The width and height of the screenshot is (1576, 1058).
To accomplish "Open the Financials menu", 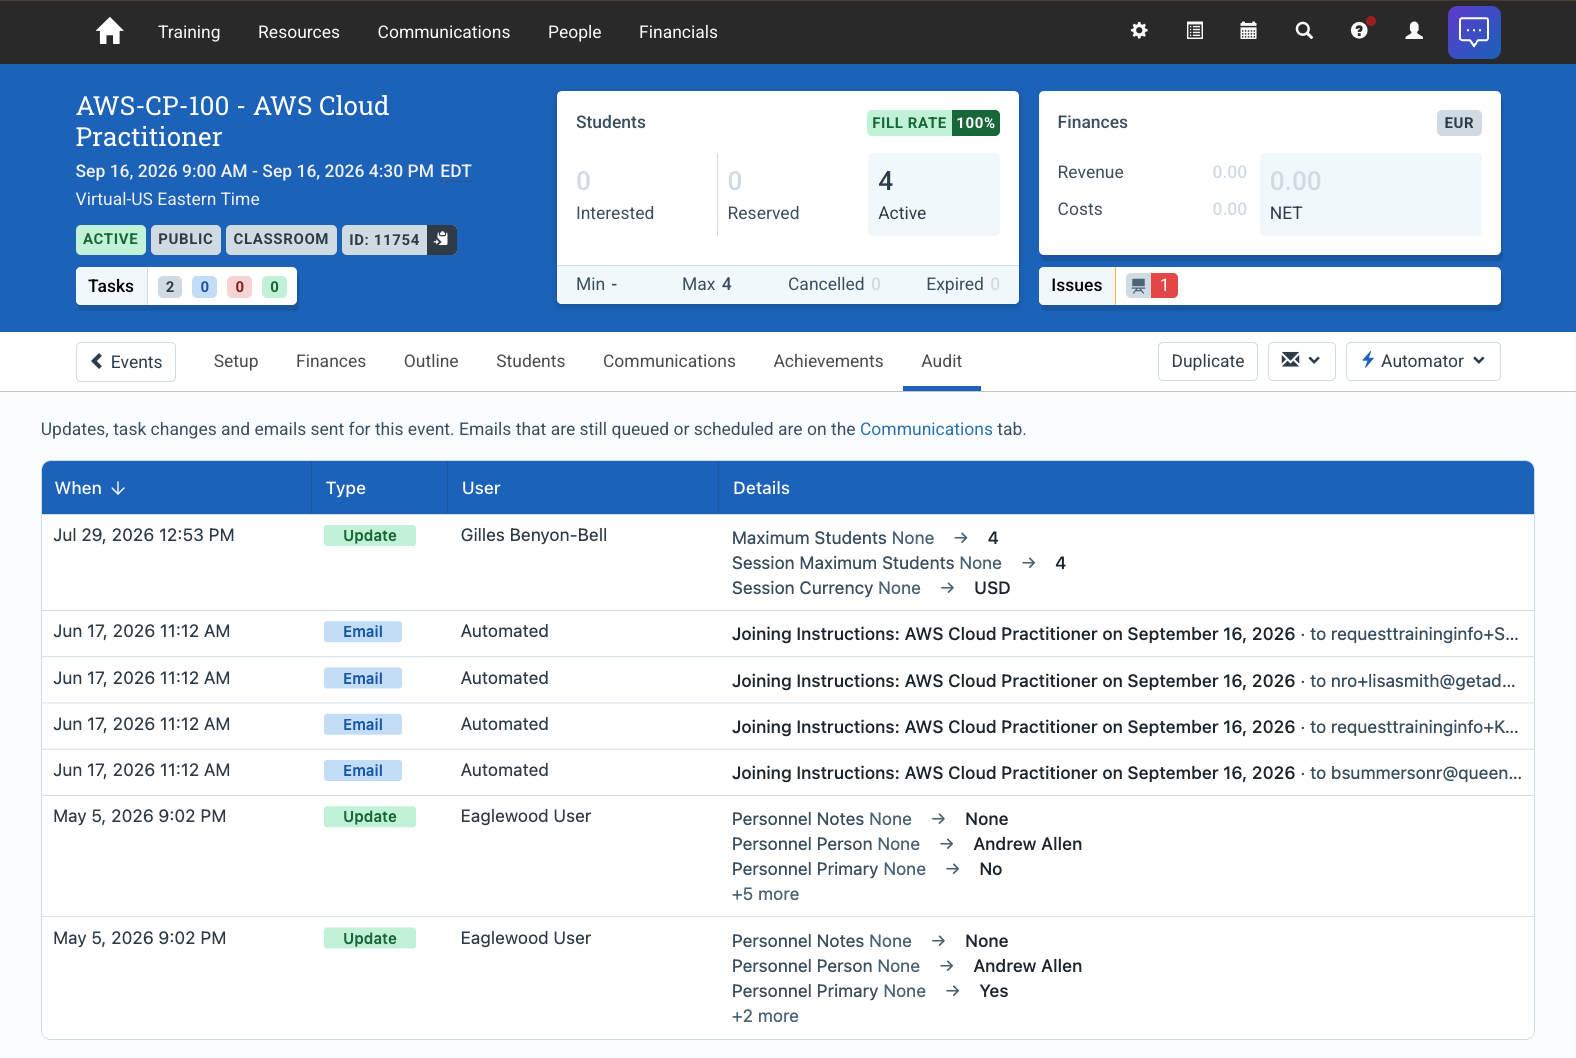I will click(x=678, y=32).
